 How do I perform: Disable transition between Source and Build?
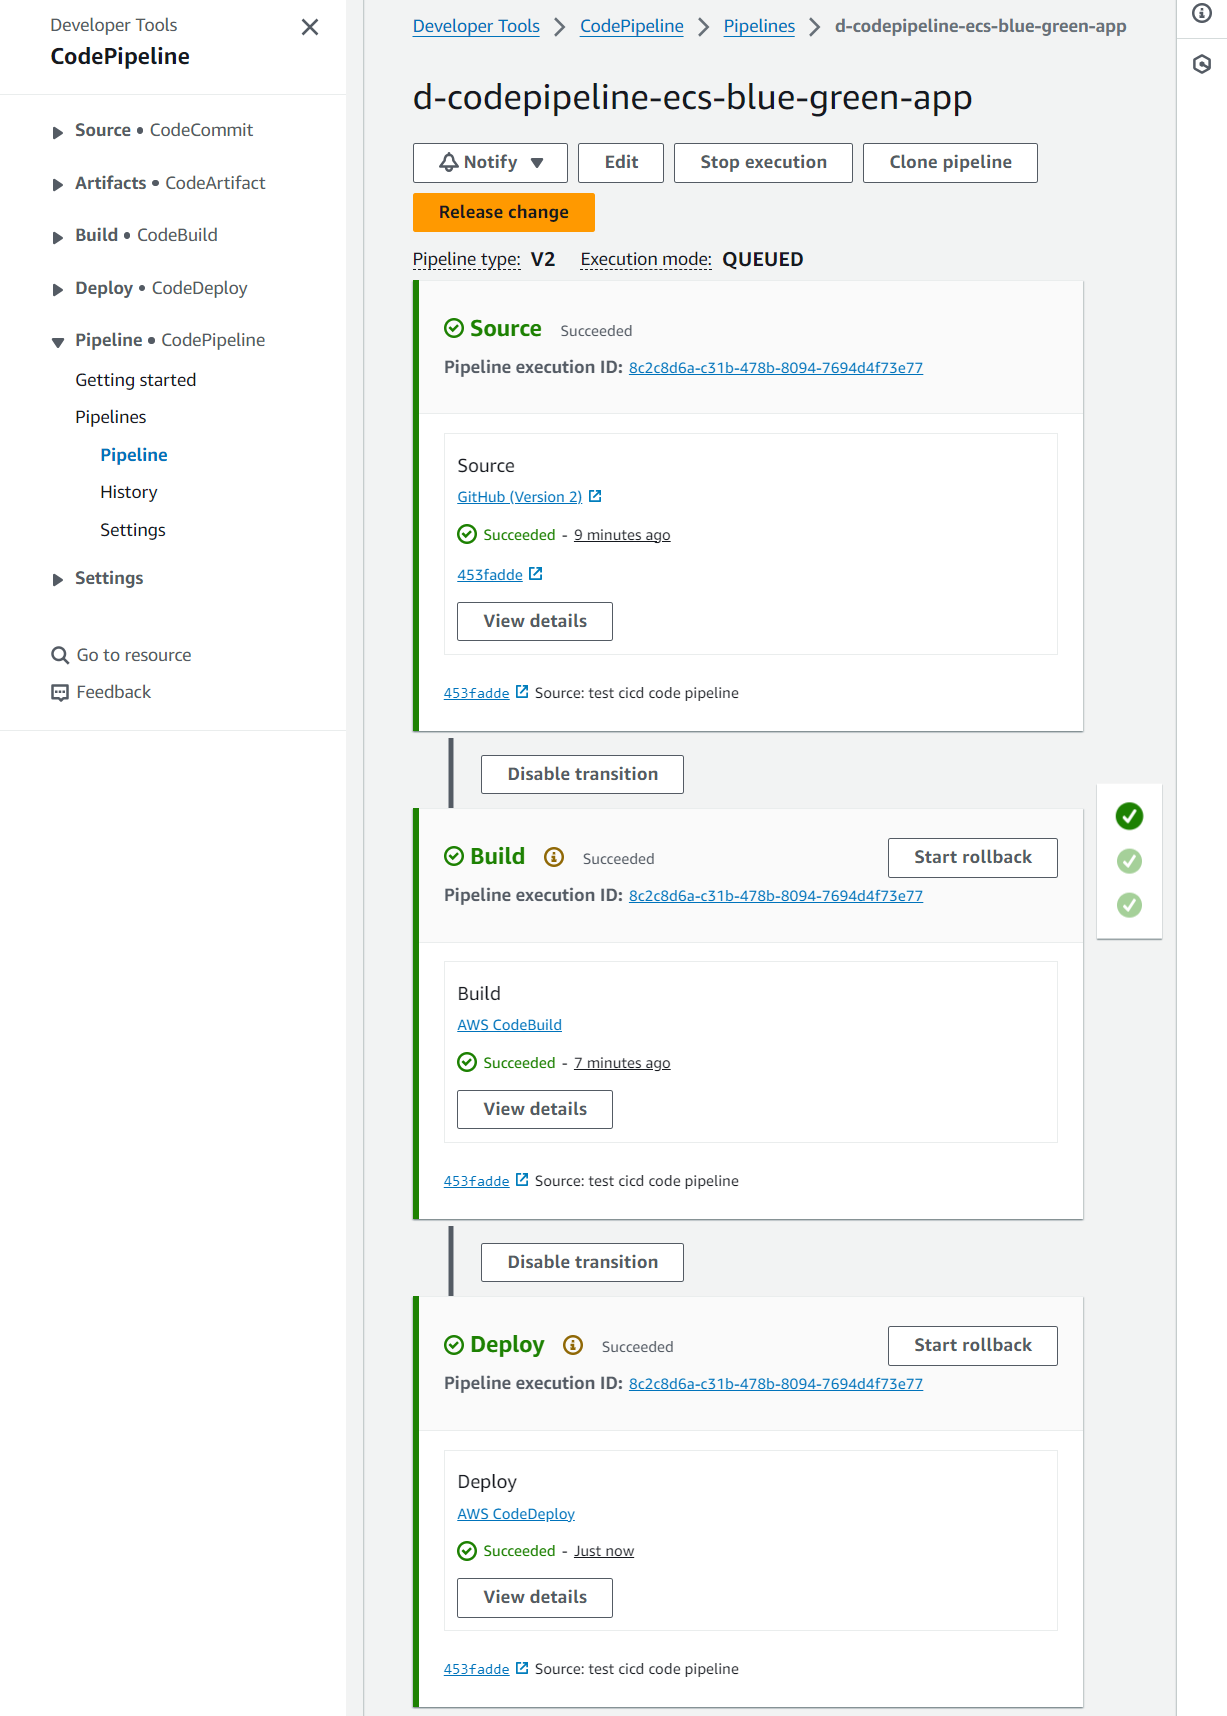pyautogui.click(x=582, y=774)
